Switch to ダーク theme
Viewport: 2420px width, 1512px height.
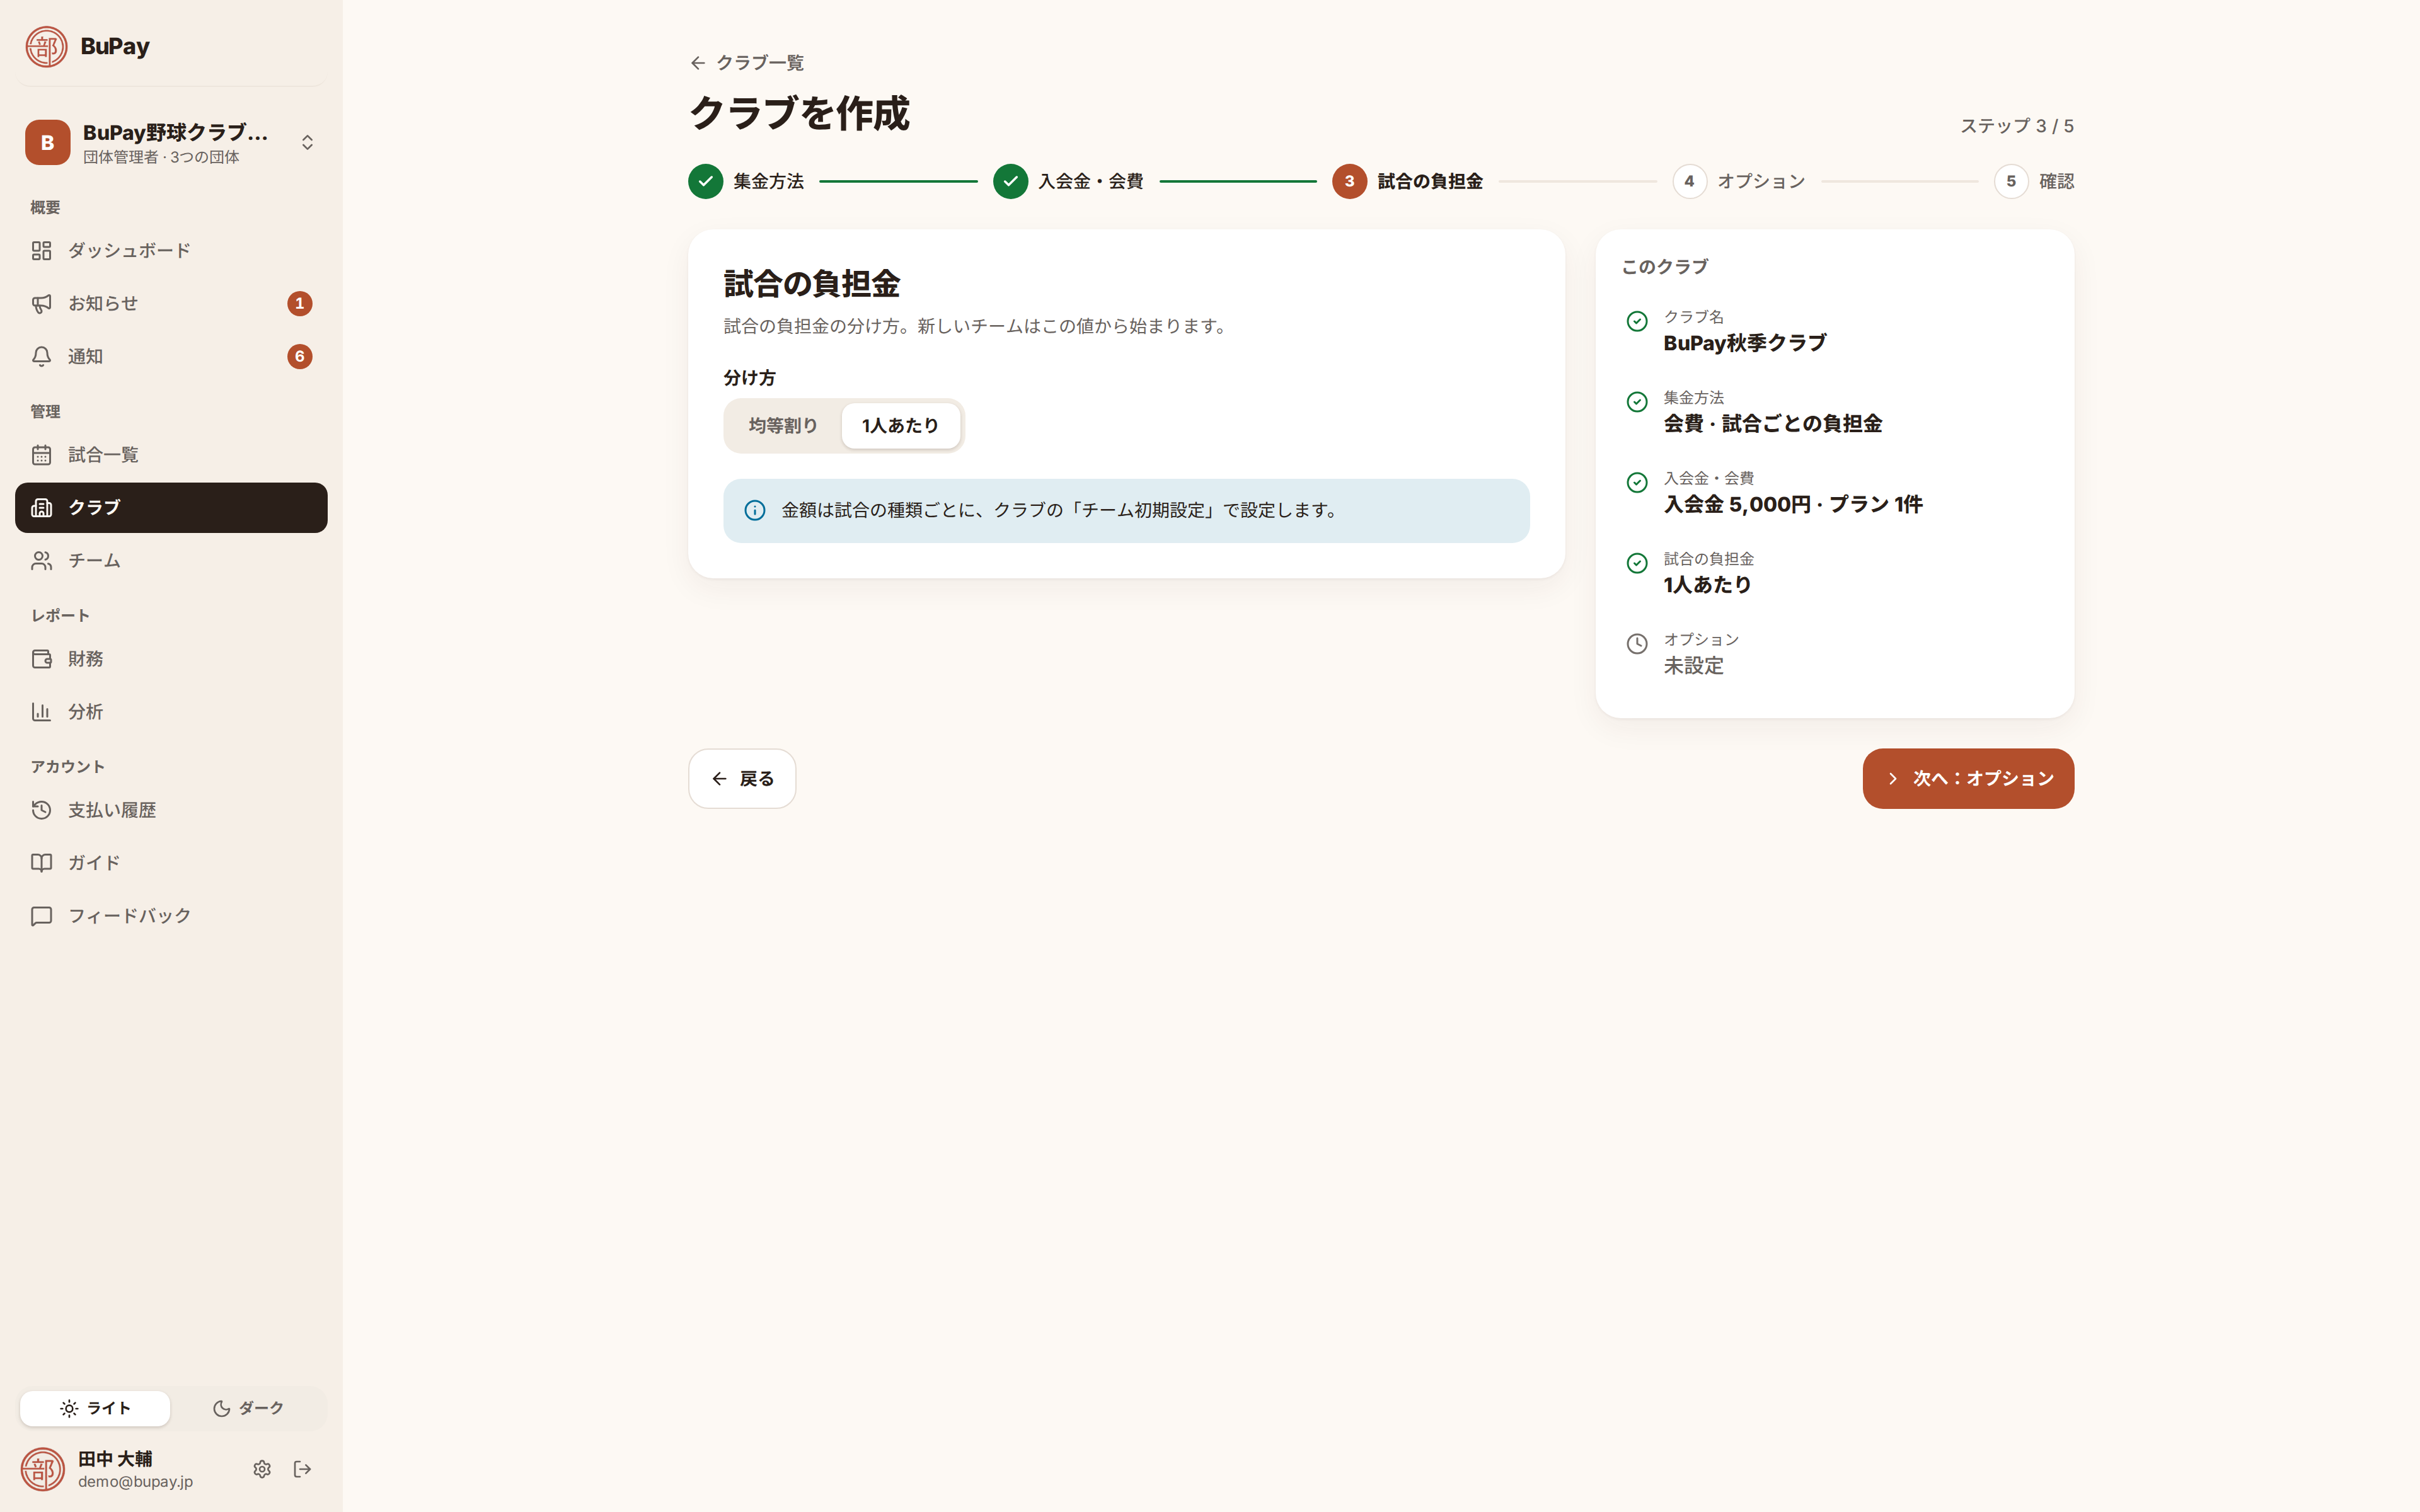[x=248, y=1408]
